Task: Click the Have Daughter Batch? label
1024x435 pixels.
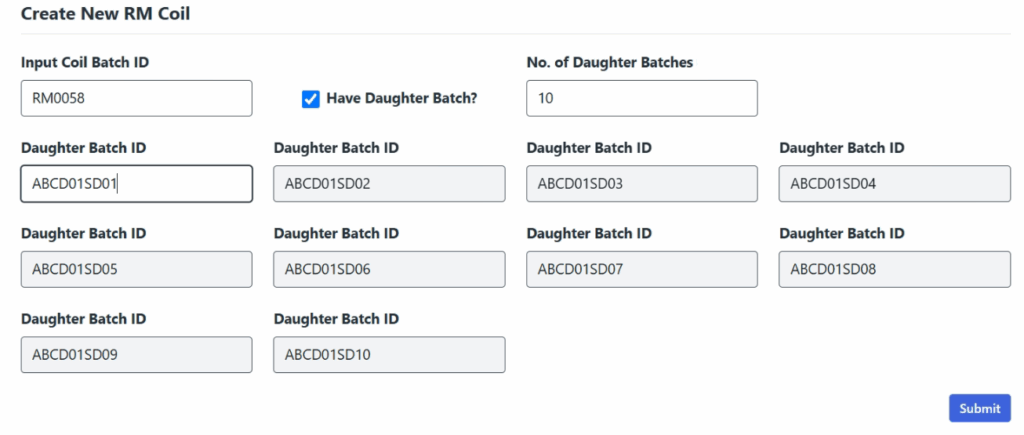Action: tap(402, 98)
